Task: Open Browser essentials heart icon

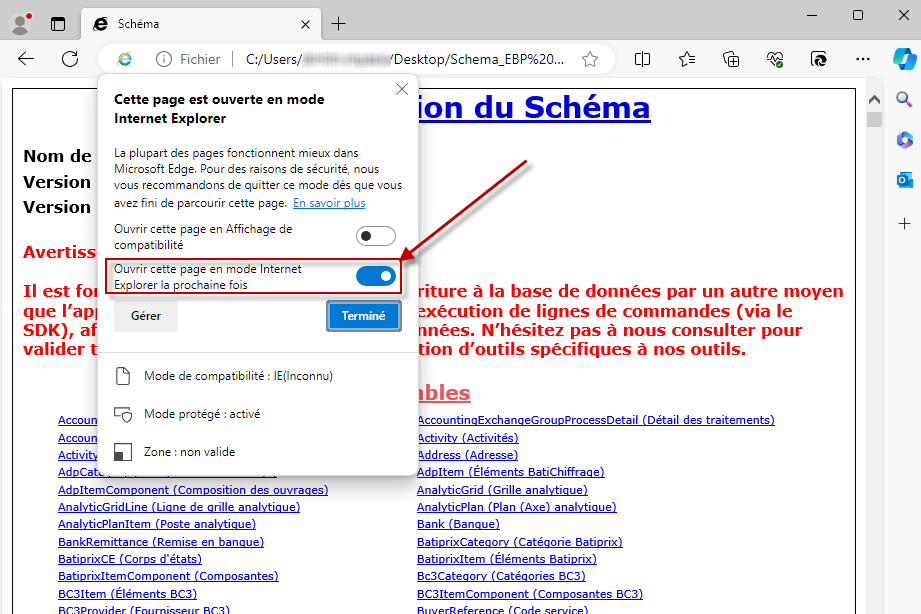Action: (775, 59)
